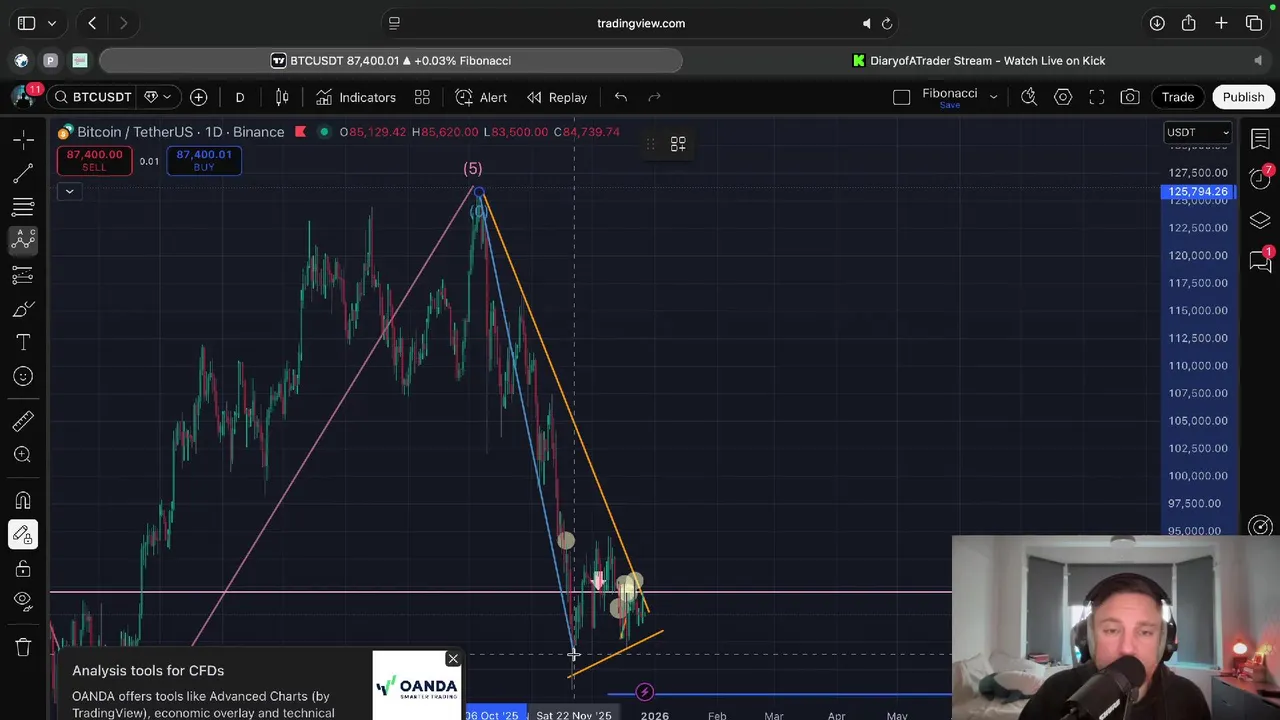Viewport: 1280px width, 720px height.
Task: Start bar Replay mode
Action: [x=557, y=97]
